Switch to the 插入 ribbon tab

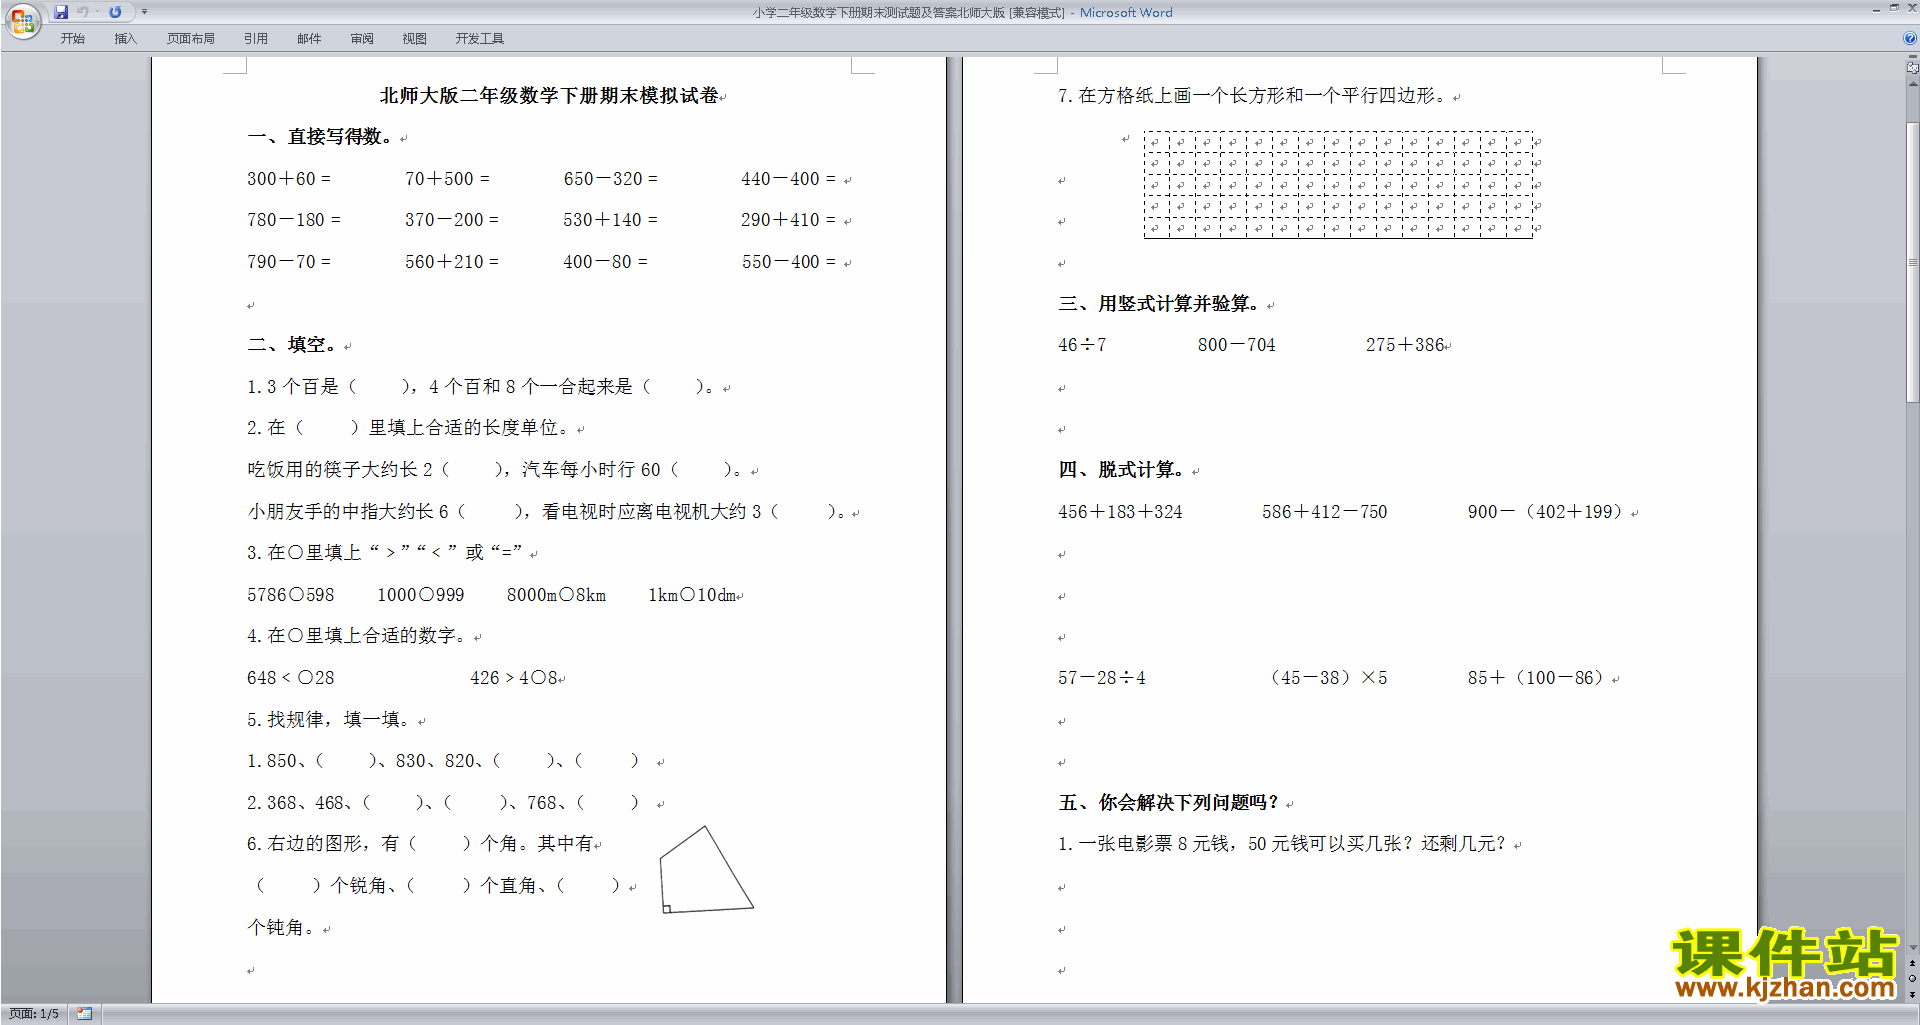125,38
